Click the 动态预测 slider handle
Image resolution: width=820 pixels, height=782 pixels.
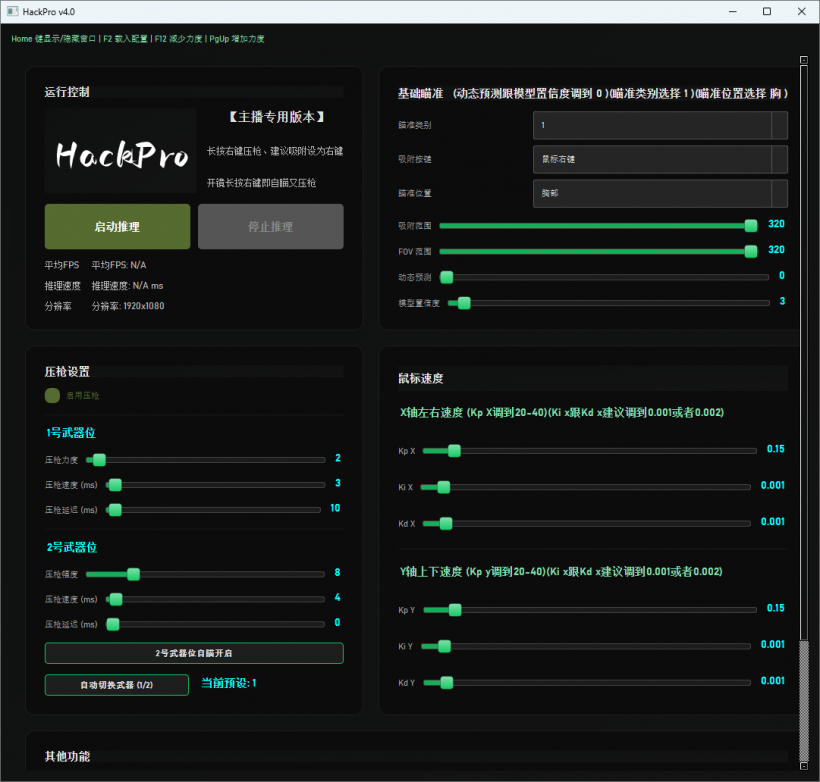(447, 277)
